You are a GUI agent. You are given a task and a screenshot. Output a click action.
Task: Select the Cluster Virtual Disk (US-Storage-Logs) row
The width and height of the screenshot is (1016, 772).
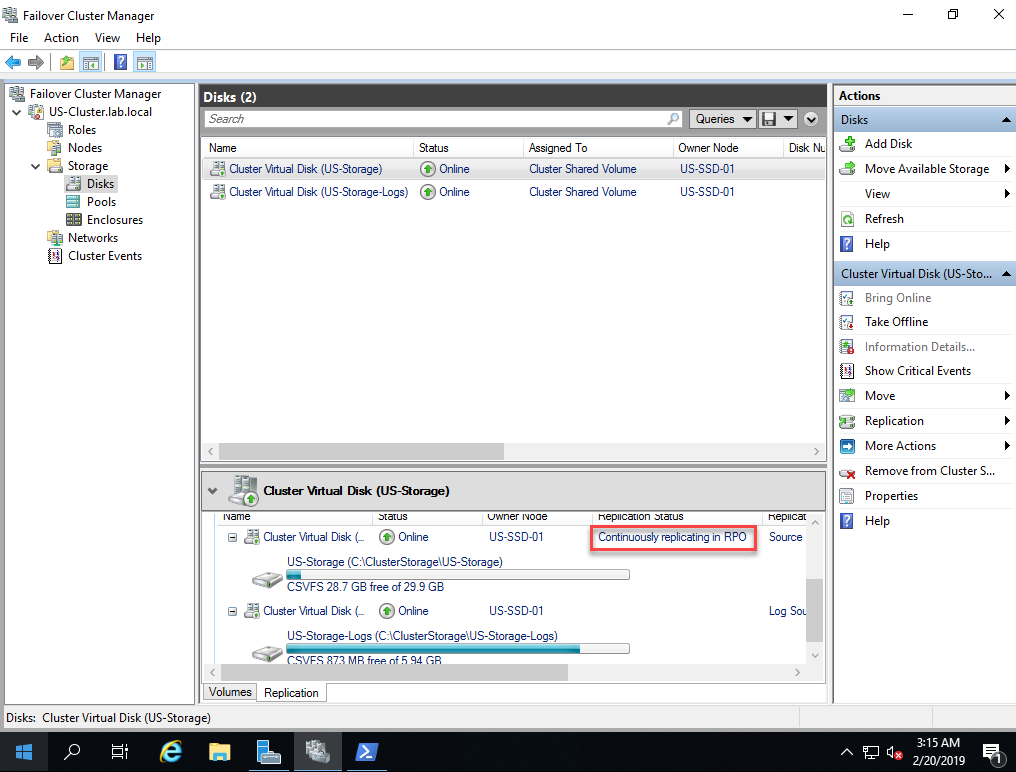coord(318,192)
